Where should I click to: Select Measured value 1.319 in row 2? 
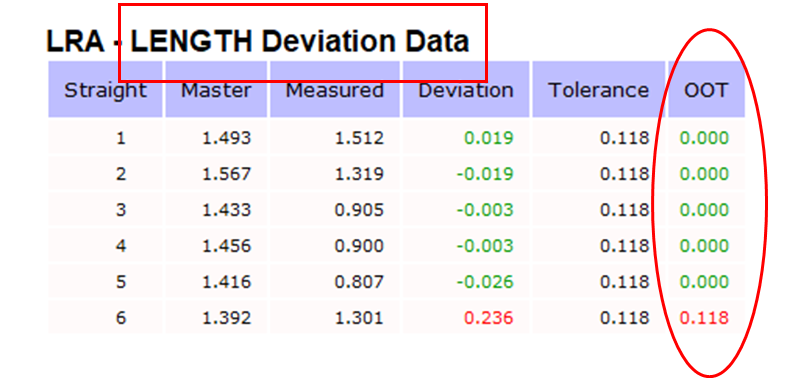(359, 175)
